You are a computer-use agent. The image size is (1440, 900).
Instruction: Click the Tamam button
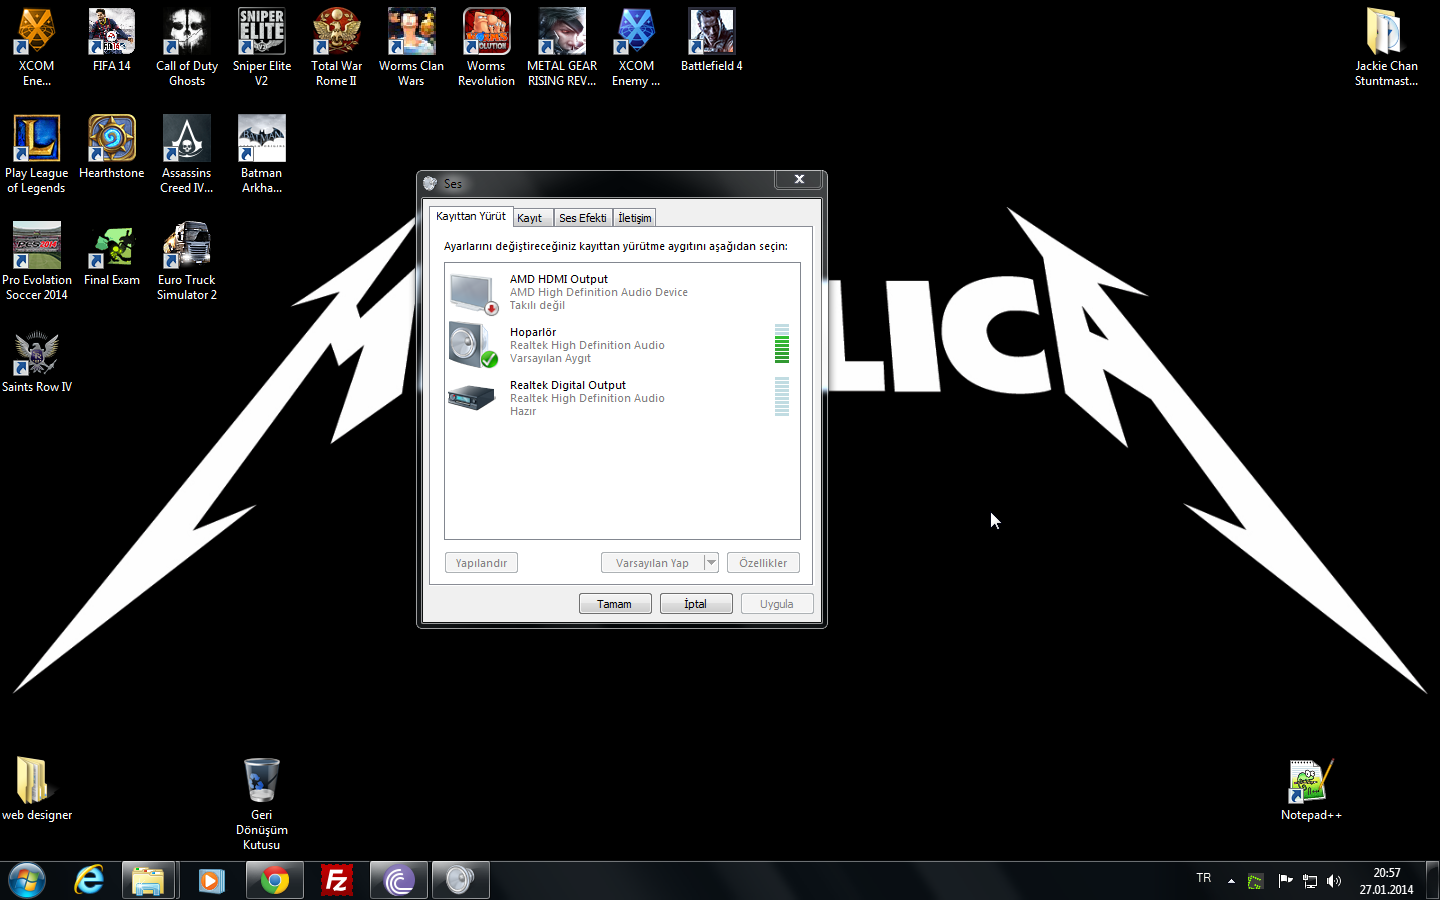[615, 604]
